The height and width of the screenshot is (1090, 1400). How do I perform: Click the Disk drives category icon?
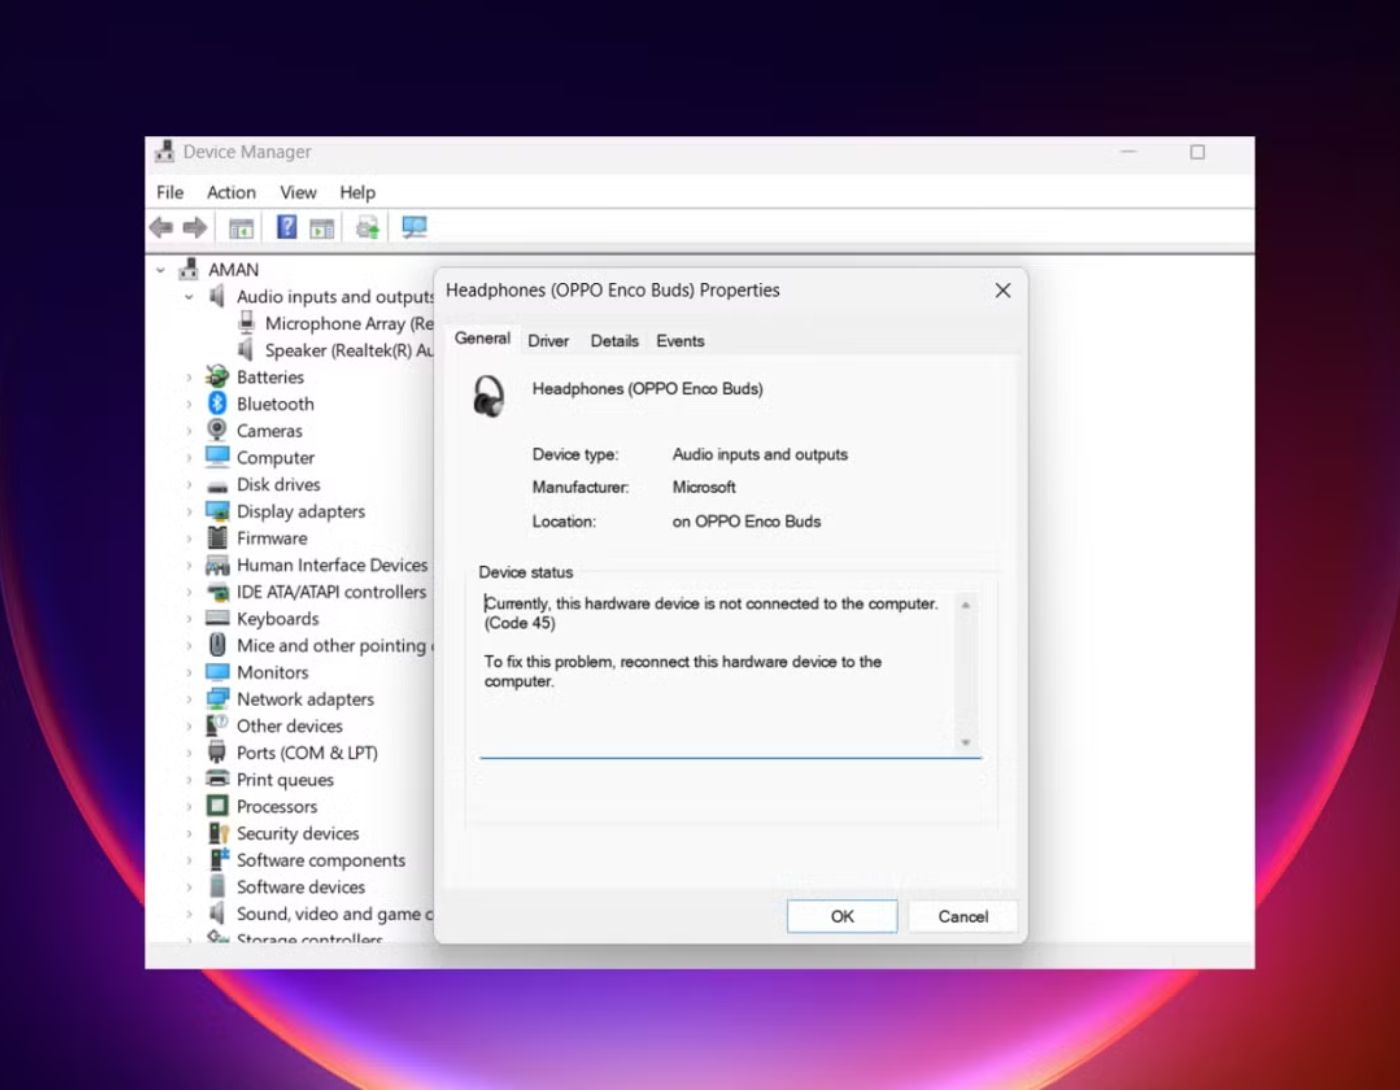pyautogui.click(x=217, y=485)
